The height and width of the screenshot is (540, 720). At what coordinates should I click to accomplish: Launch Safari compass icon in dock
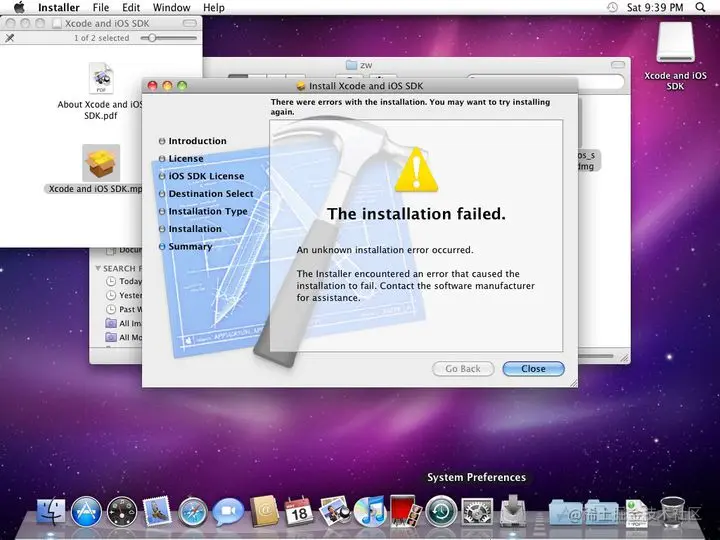coord(193,511)
